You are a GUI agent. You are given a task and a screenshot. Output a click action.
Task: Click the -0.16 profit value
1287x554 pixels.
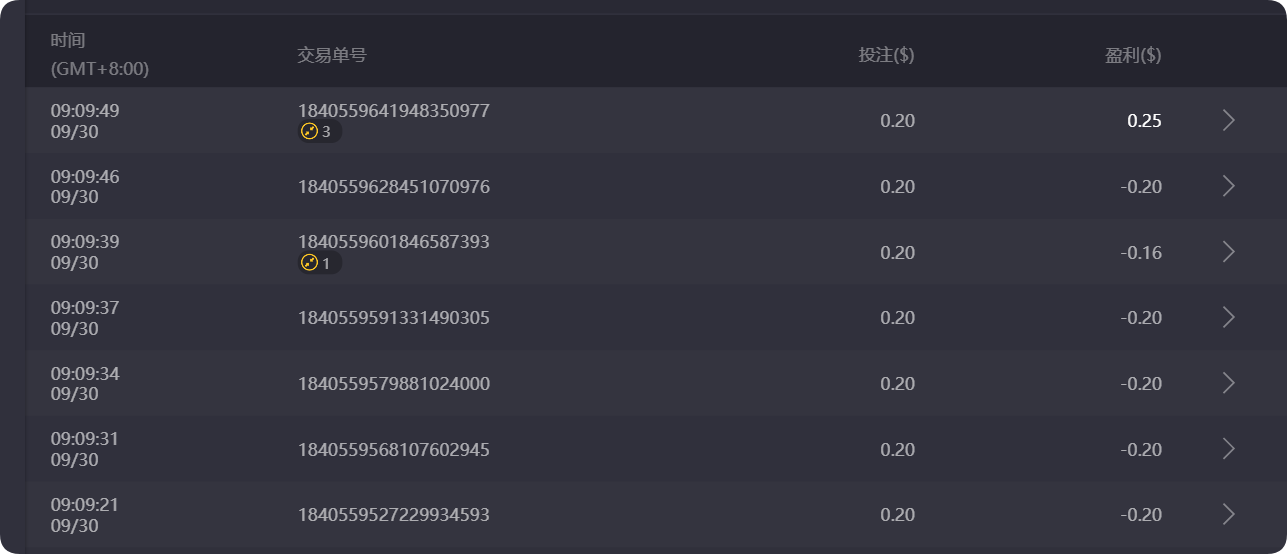tap(1141, 253)
